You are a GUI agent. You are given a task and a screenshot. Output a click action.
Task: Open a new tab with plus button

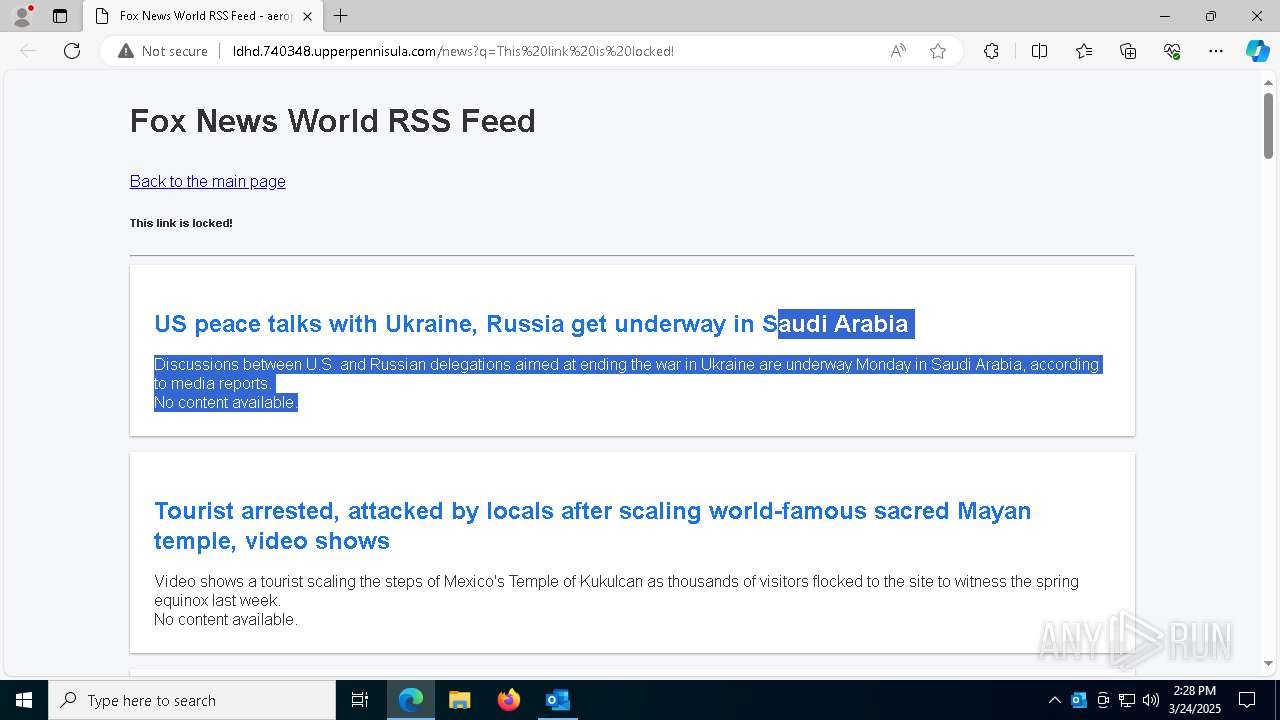[x=341, y=16]
